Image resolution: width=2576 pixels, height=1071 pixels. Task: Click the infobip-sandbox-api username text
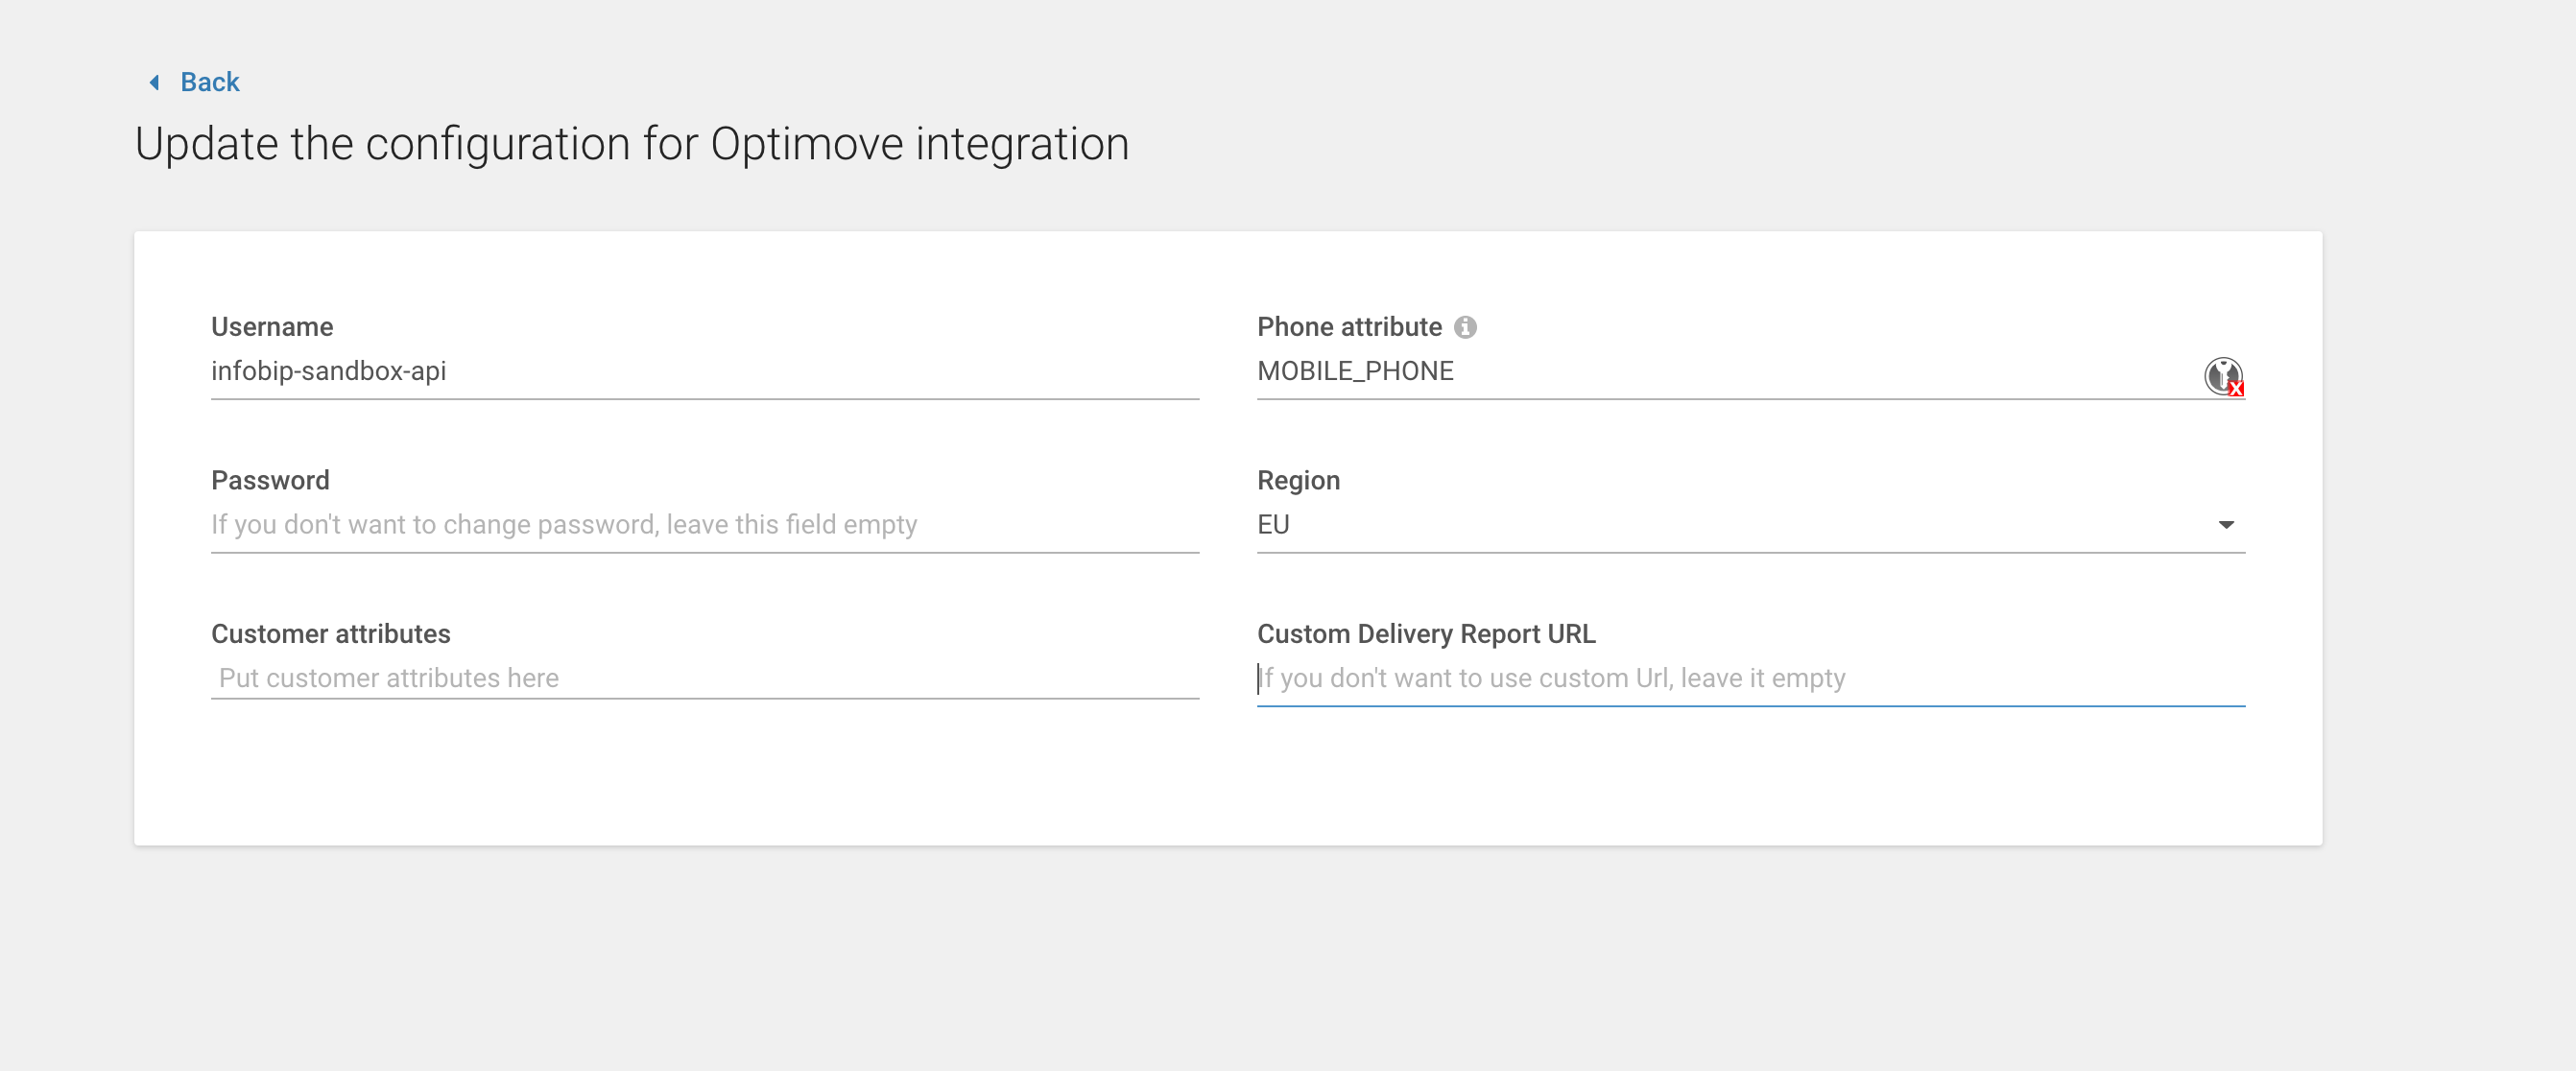click(x=328, y=371)
